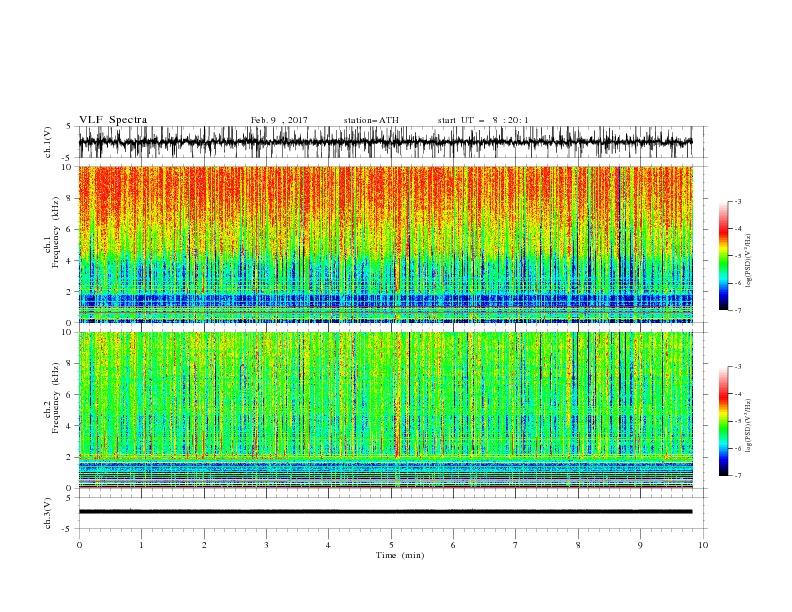Click the ch.3 voltage trace line
This screenshot has width=792, height=612.
click(385, 512)
